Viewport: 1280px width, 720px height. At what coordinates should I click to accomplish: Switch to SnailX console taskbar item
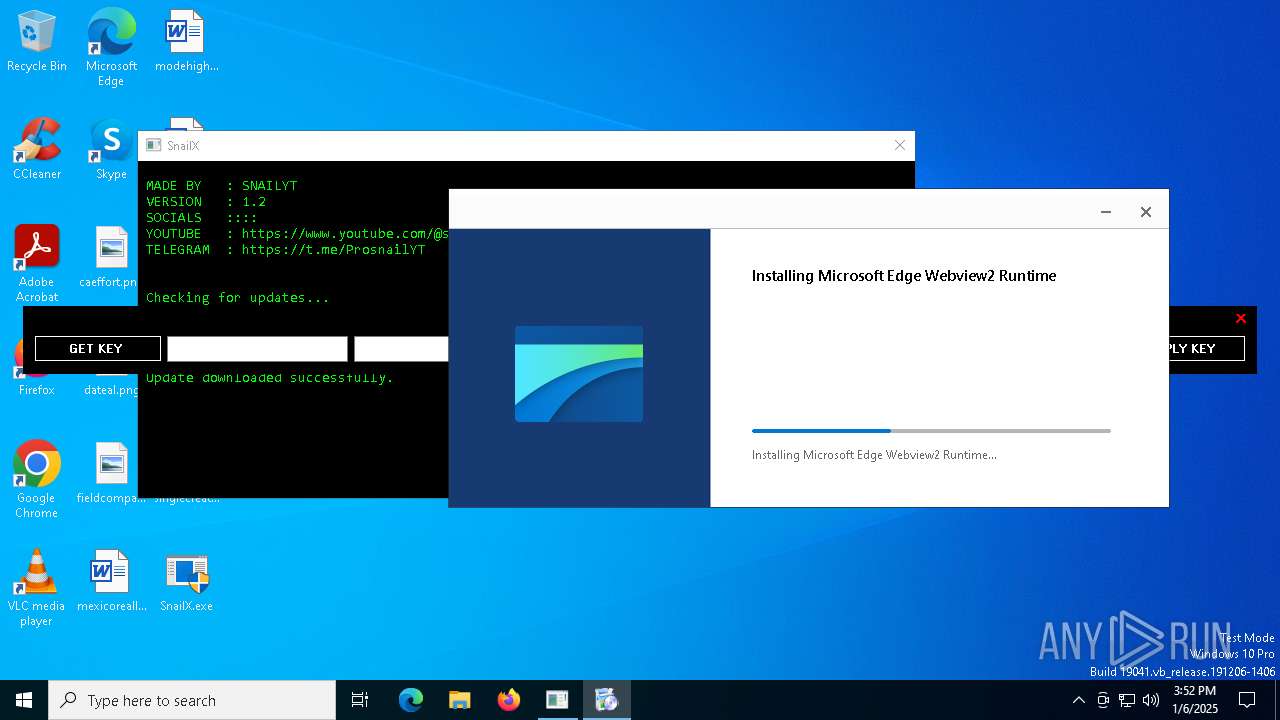point(557,700)
